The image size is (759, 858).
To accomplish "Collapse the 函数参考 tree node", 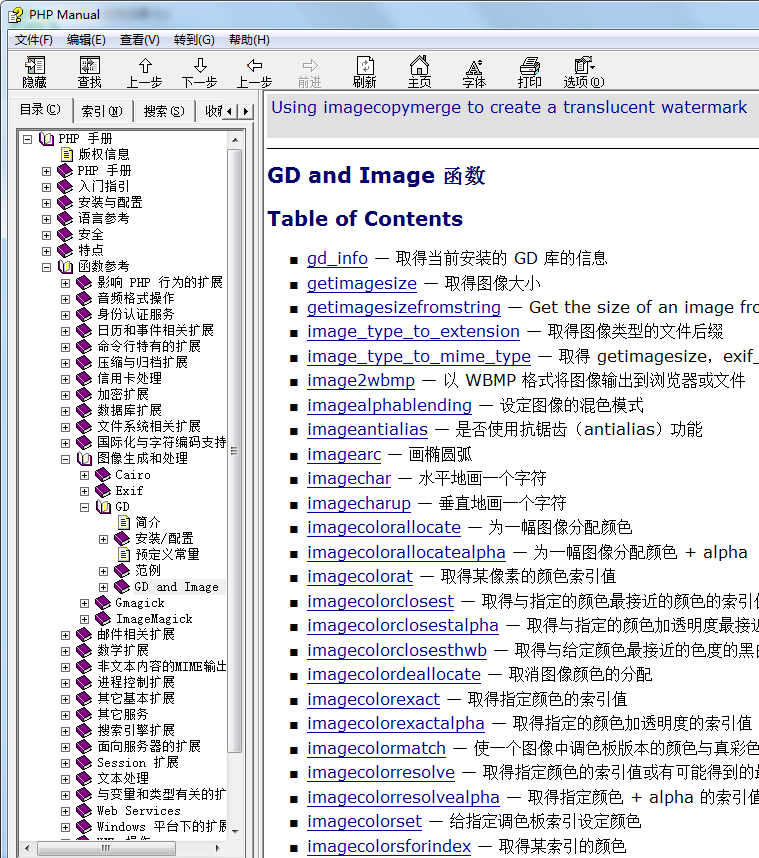I will [x=47, y=267].
